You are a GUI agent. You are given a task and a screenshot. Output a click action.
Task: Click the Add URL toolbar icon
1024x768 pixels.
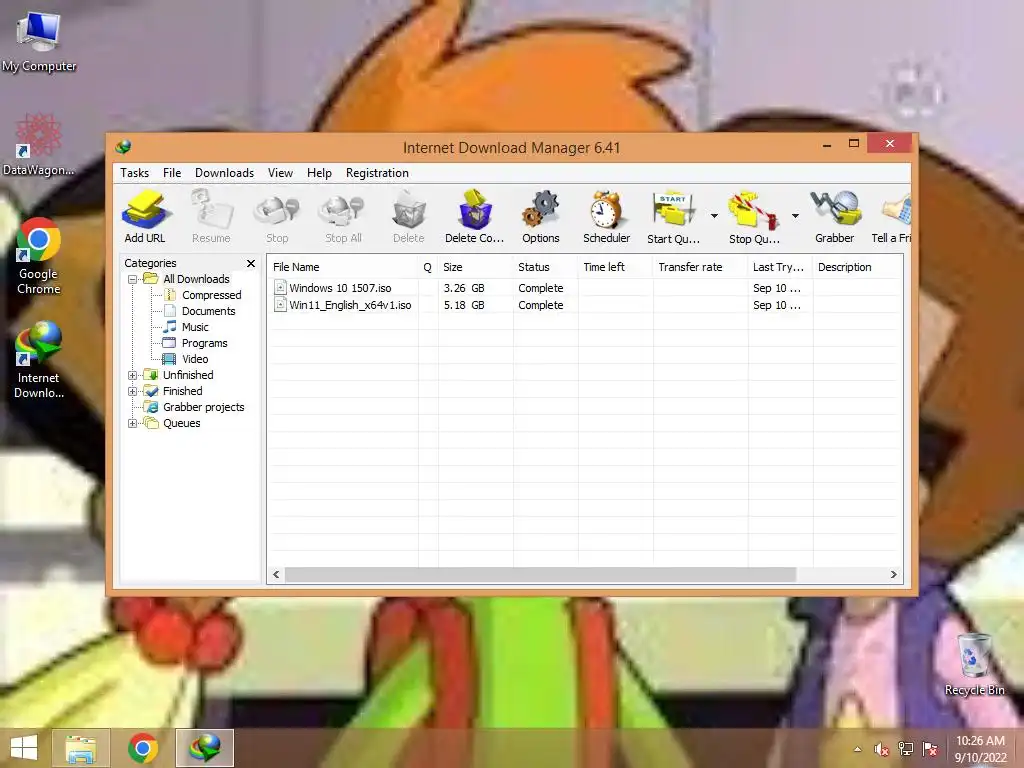pyautogui.click(x=145, y=217)
